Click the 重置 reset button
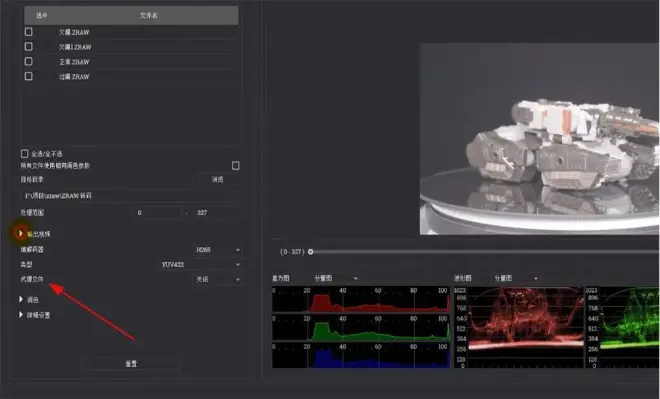This screenshot has height=399, width=660. [131, 364]
